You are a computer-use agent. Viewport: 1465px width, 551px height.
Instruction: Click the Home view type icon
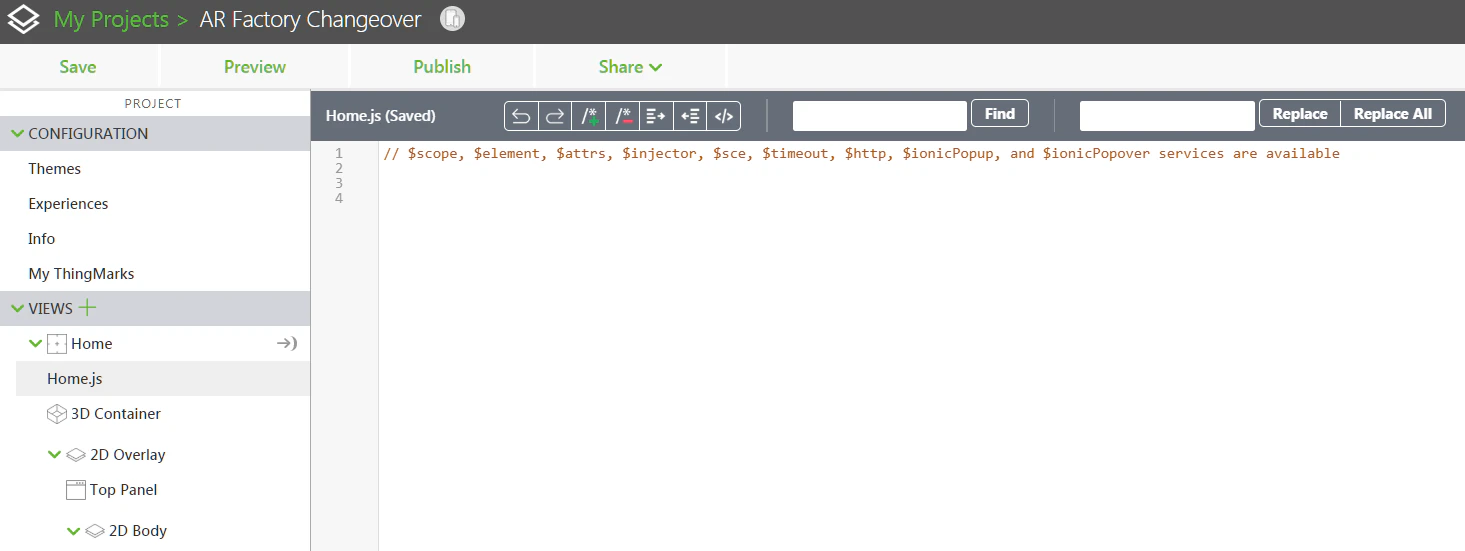pyautogui.click(x=57, y=344)
